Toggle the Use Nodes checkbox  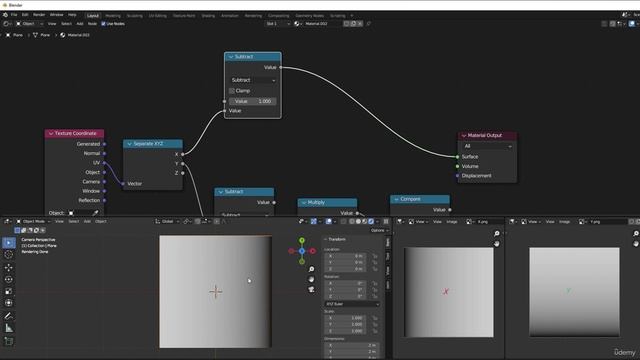103,24
